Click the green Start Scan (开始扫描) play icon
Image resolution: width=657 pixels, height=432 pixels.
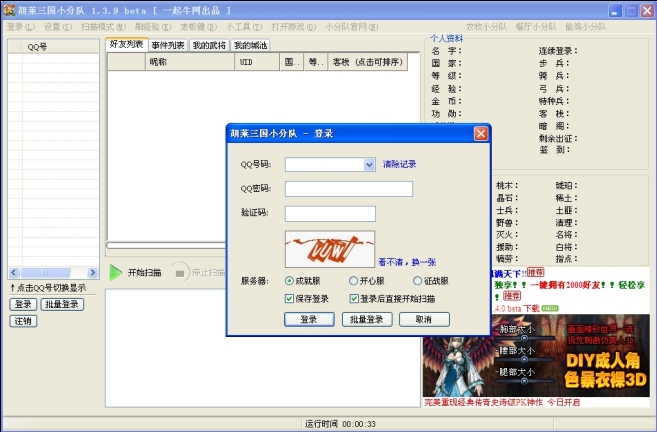point(116,272)
